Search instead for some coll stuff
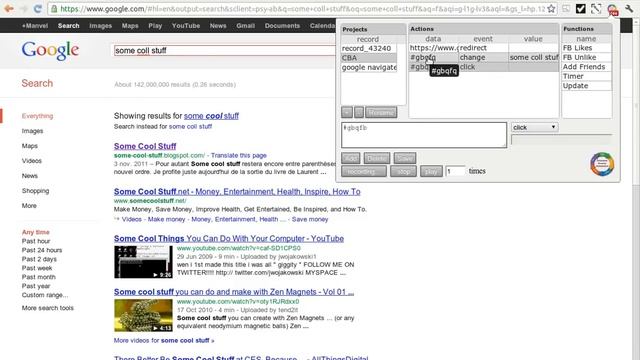This screenshot has width=640, height=360. 190,127
